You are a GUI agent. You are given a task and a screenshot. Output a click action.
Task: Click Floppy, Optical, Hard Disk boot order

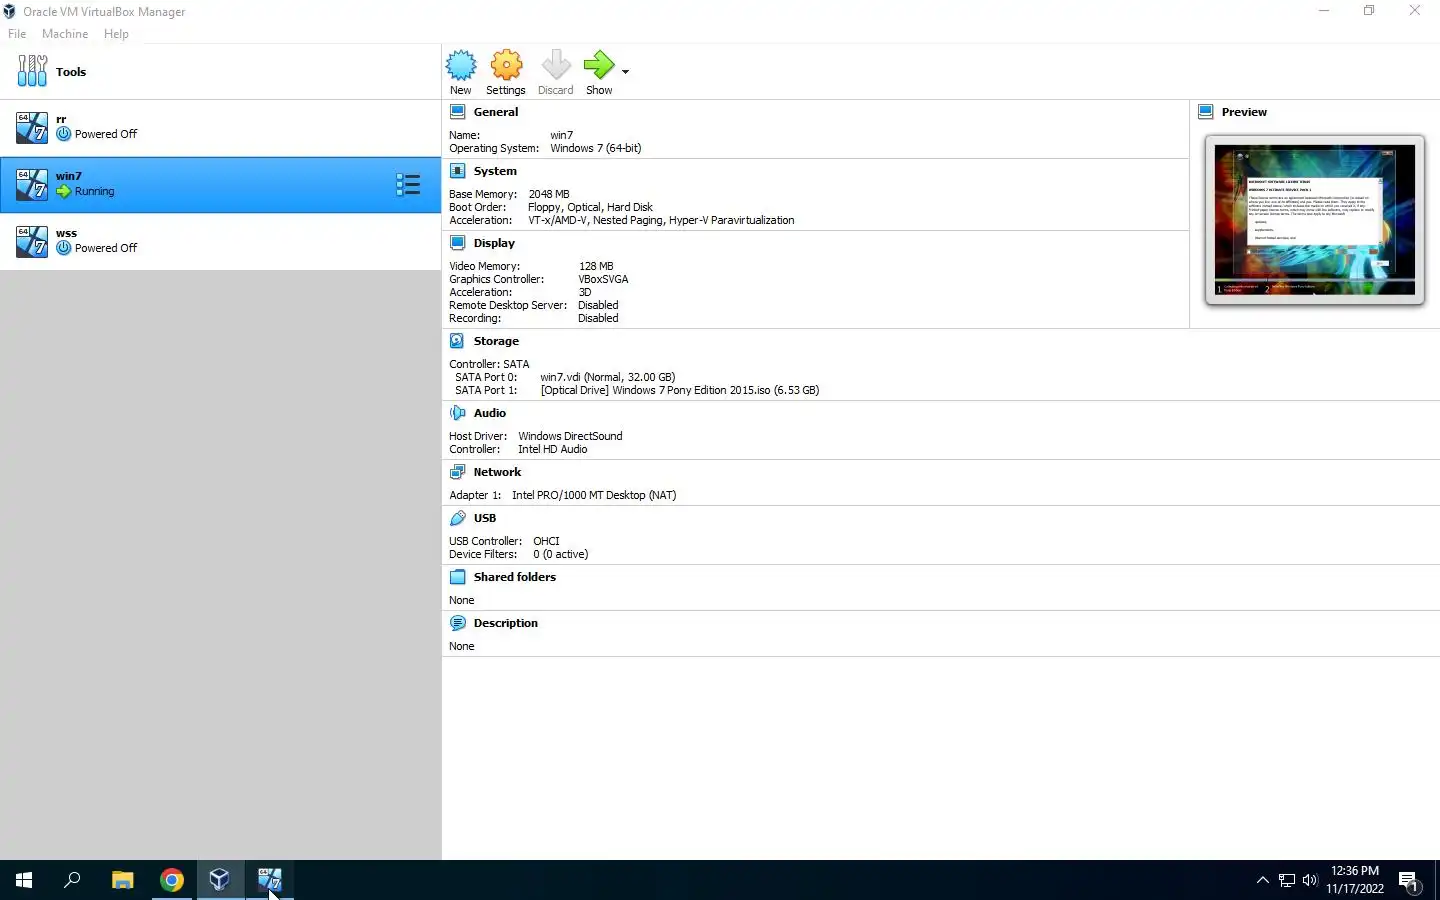click(590, 207)
